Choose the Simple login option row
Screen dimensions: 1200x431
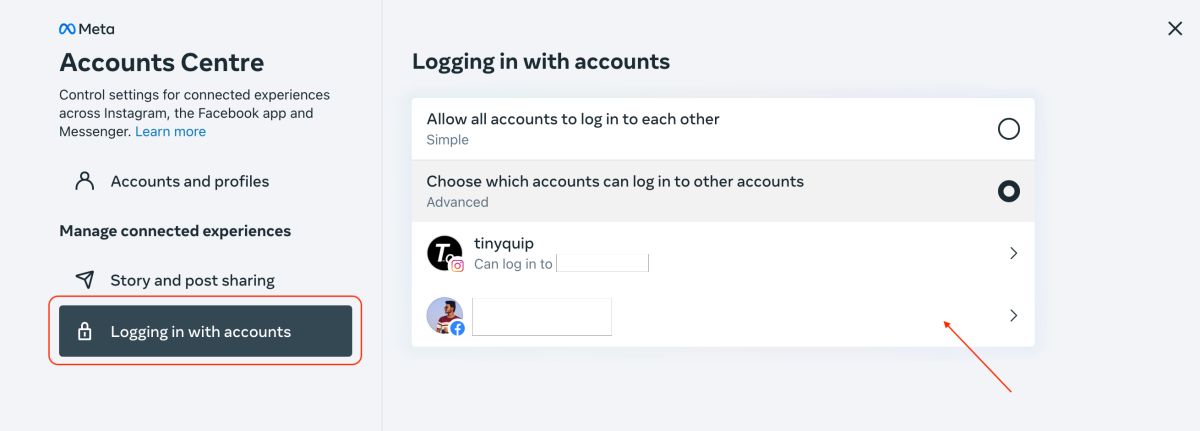(723, 129)
